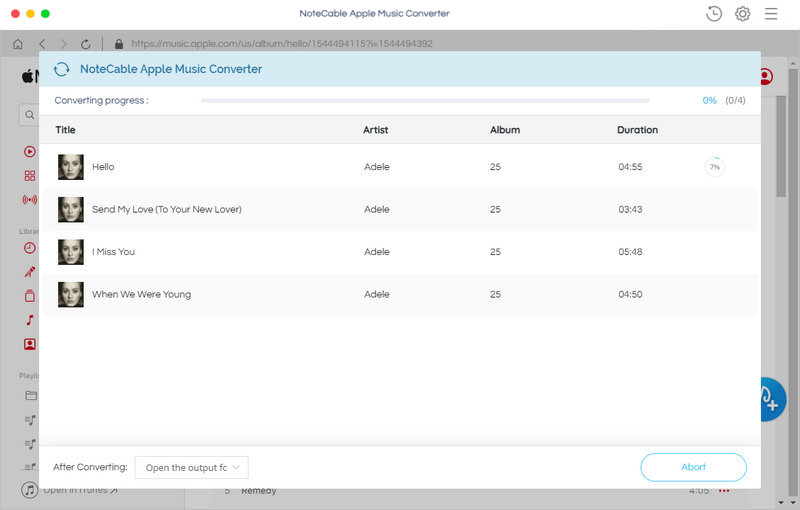Viewport: 800px width, 510px height.
Task: Click the 04:55 duration value
Action: [630, 167]
